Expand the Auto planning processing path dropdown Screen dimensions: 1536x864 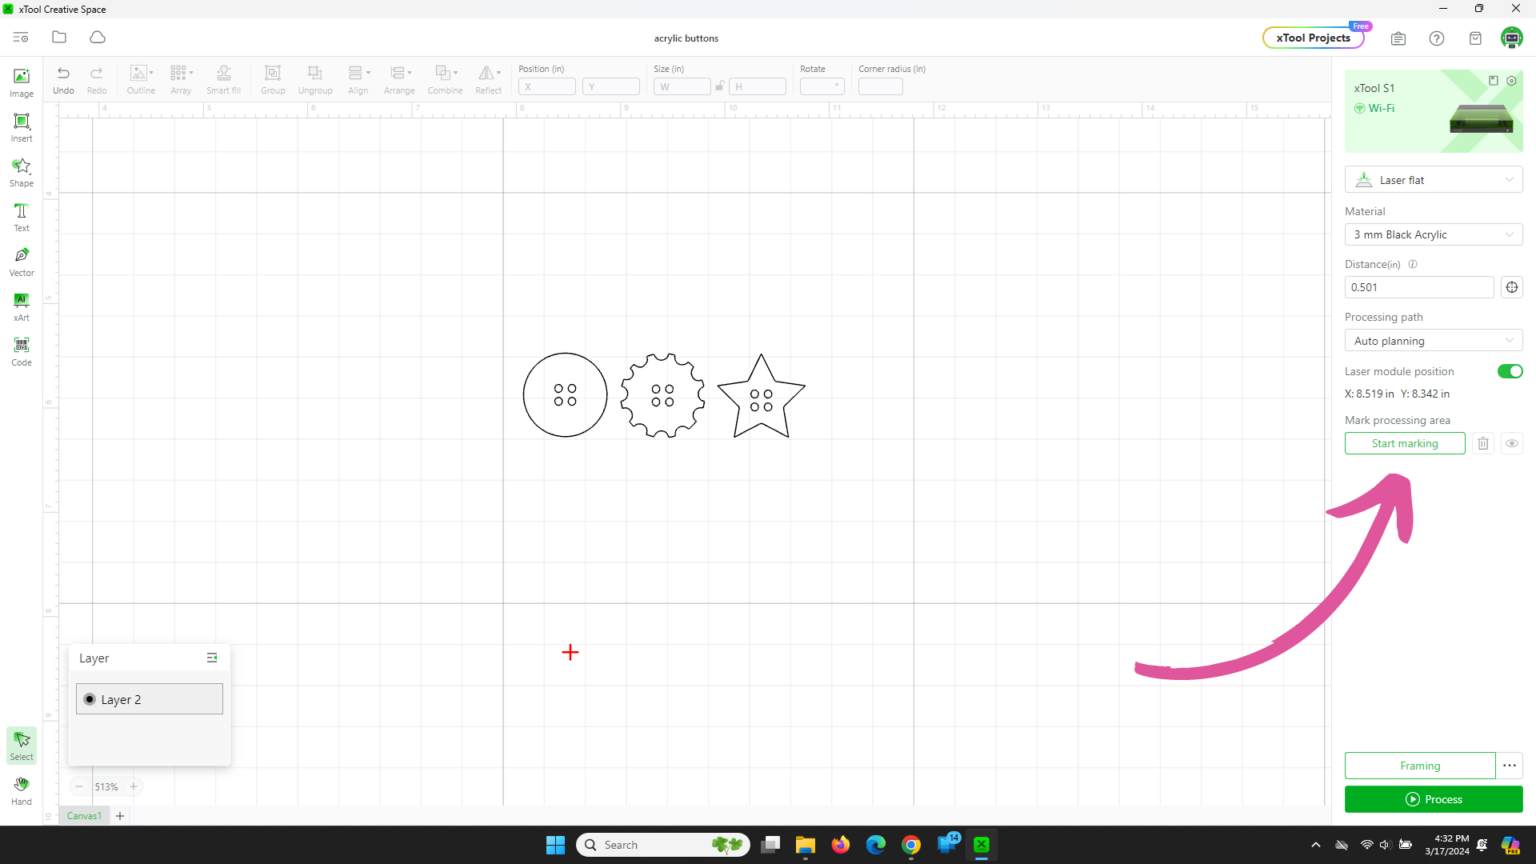(x=1433, y=341)
